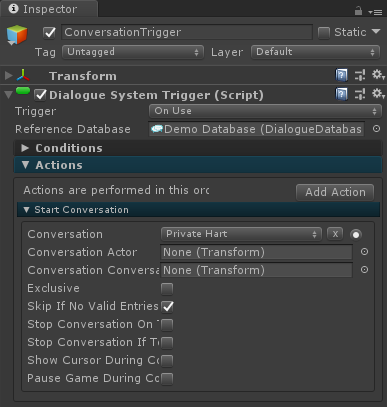Click the Inspector lock icon

point(358,11)
